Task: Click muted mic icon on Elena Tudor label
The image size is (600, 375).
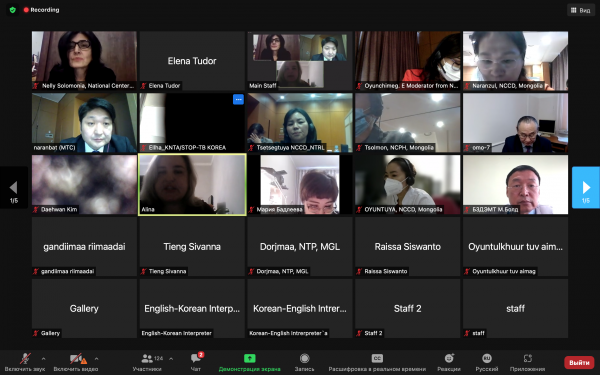Action: (144, 86)
